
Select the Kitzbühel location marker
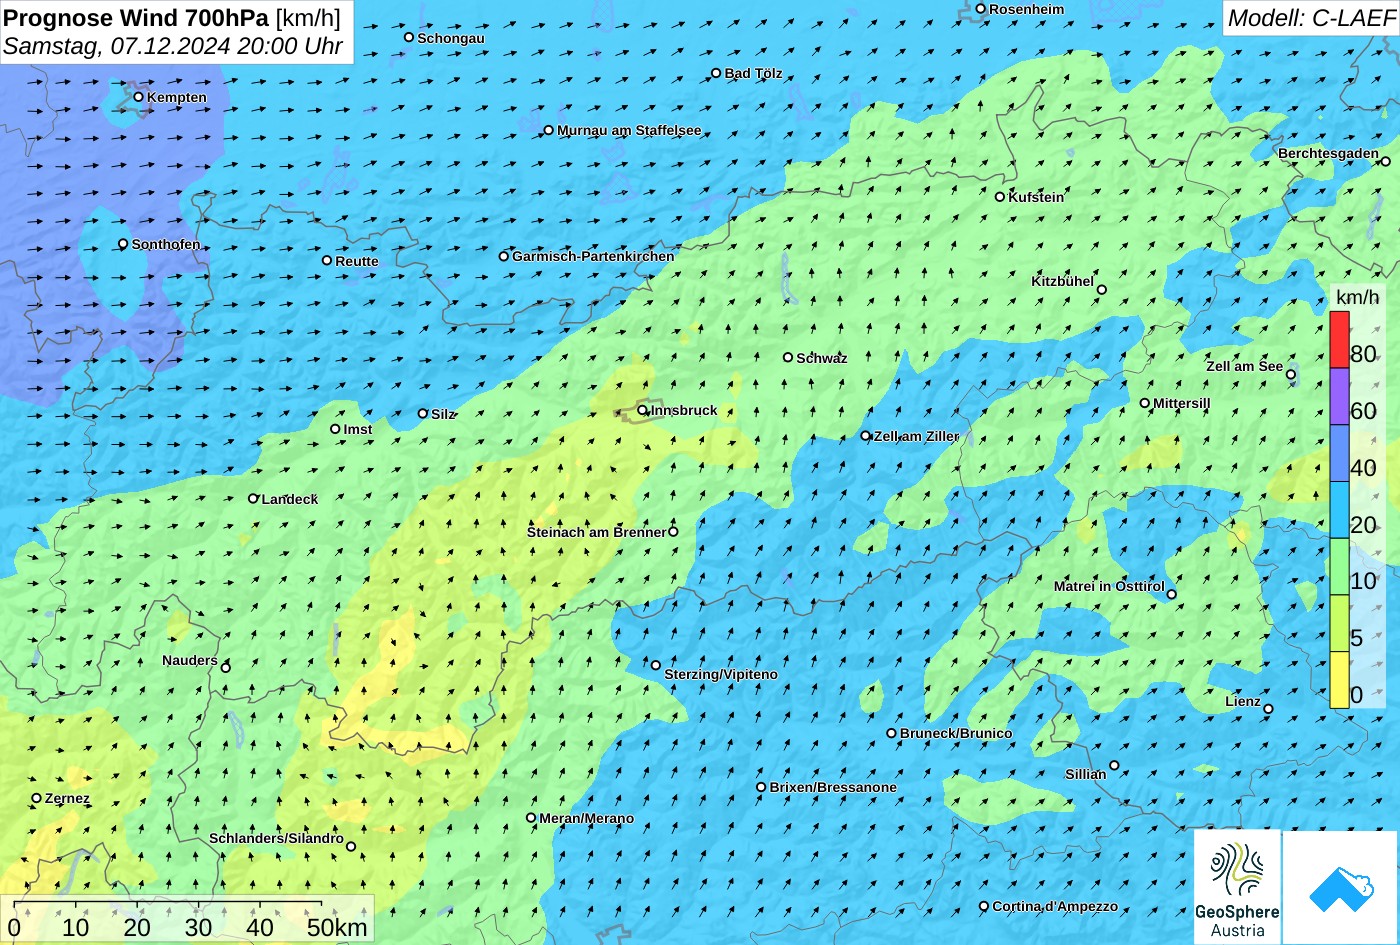[1102, 290]
